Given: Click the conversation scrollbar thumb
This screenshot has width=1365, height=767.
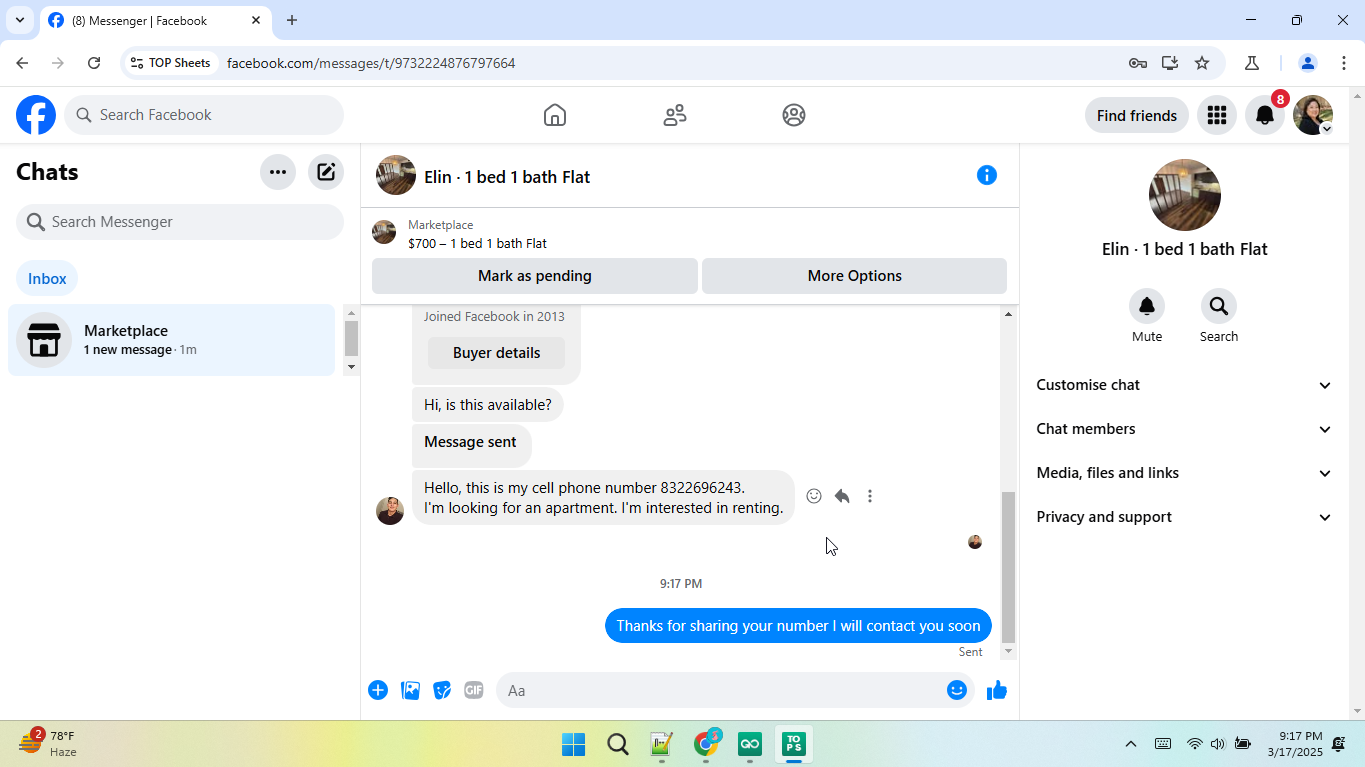Looking at the screenshot, I should click(1008, 567).
